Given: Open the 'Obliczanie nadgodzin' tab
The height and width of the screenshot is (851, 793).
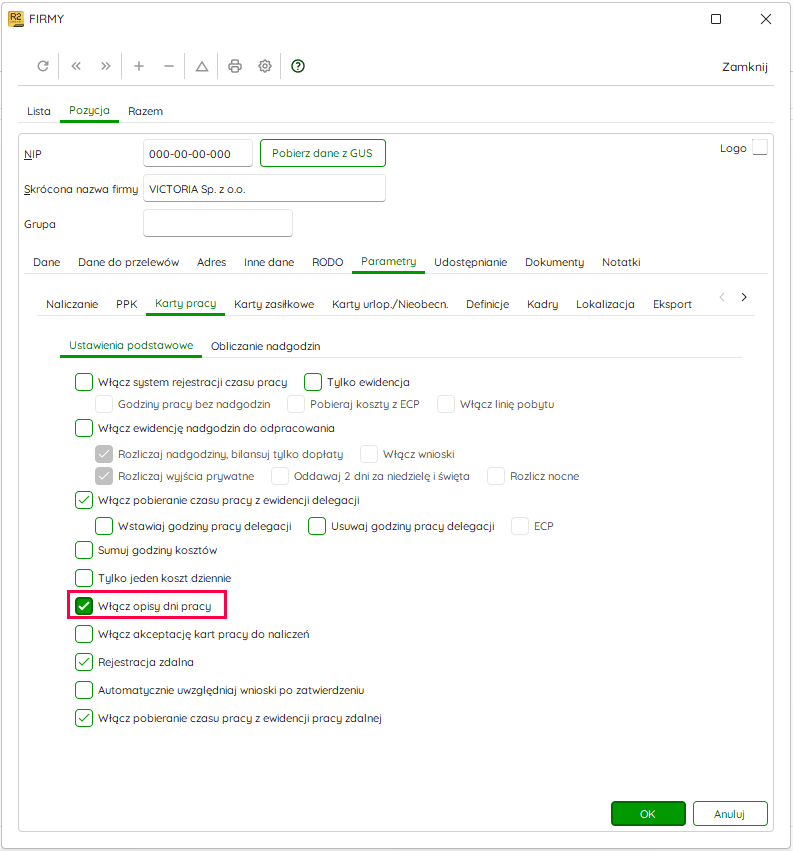Looking at the screenshot, I should click(265, 346).
